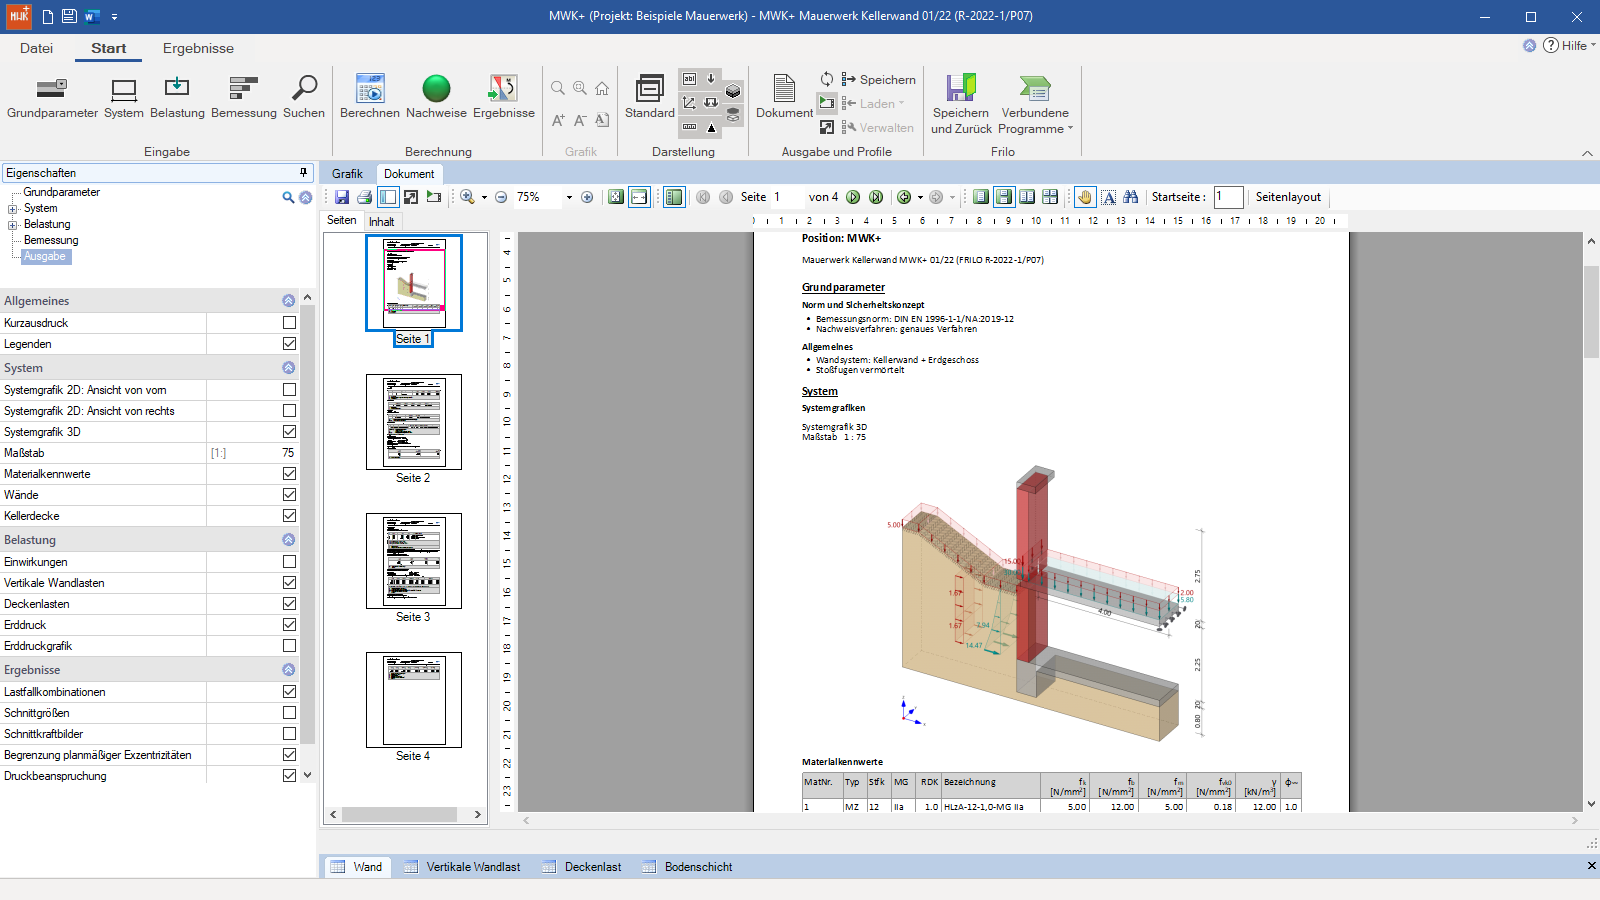Image resolution: width=1600 pixels, height=900 pixels.
Task: Enable the Kurzausdruck checkbox
Action: pos(289,323)
